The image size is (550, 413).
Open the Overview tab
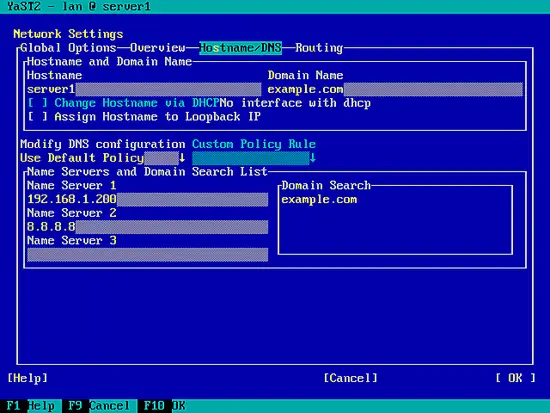[157, 48]
